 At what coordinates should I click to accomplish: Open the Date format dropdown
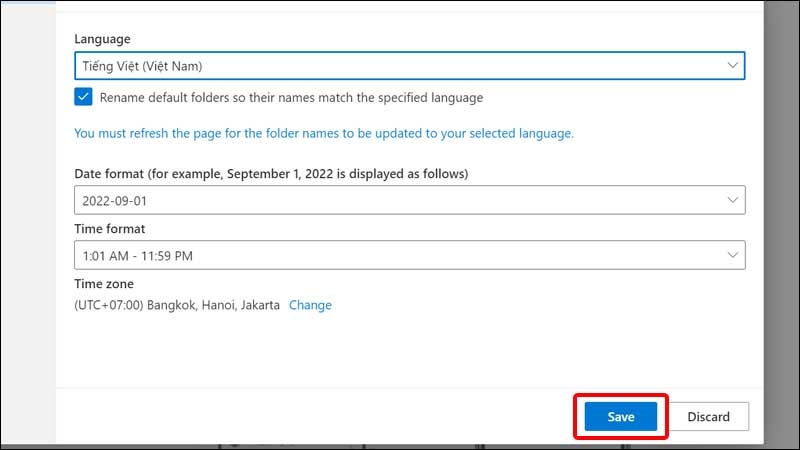pyautogui.click(x=409, y=200)
